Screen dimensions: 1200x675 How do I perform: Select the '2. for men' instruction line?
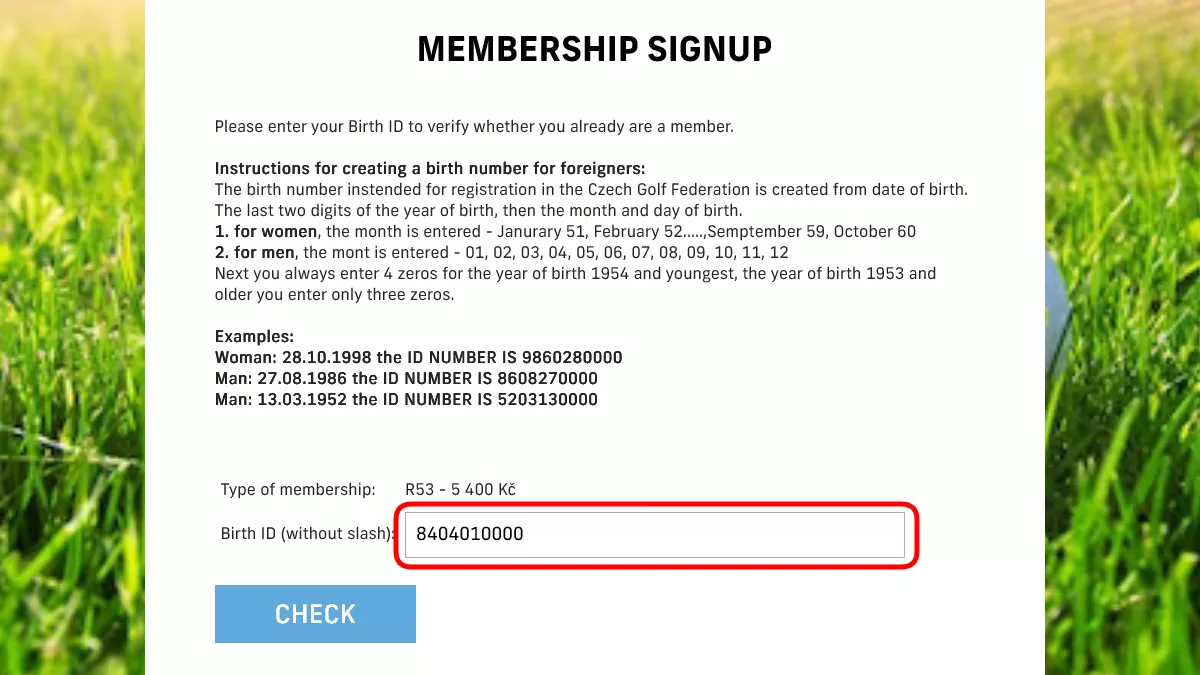pyautogui.click(x=501, y=253)
